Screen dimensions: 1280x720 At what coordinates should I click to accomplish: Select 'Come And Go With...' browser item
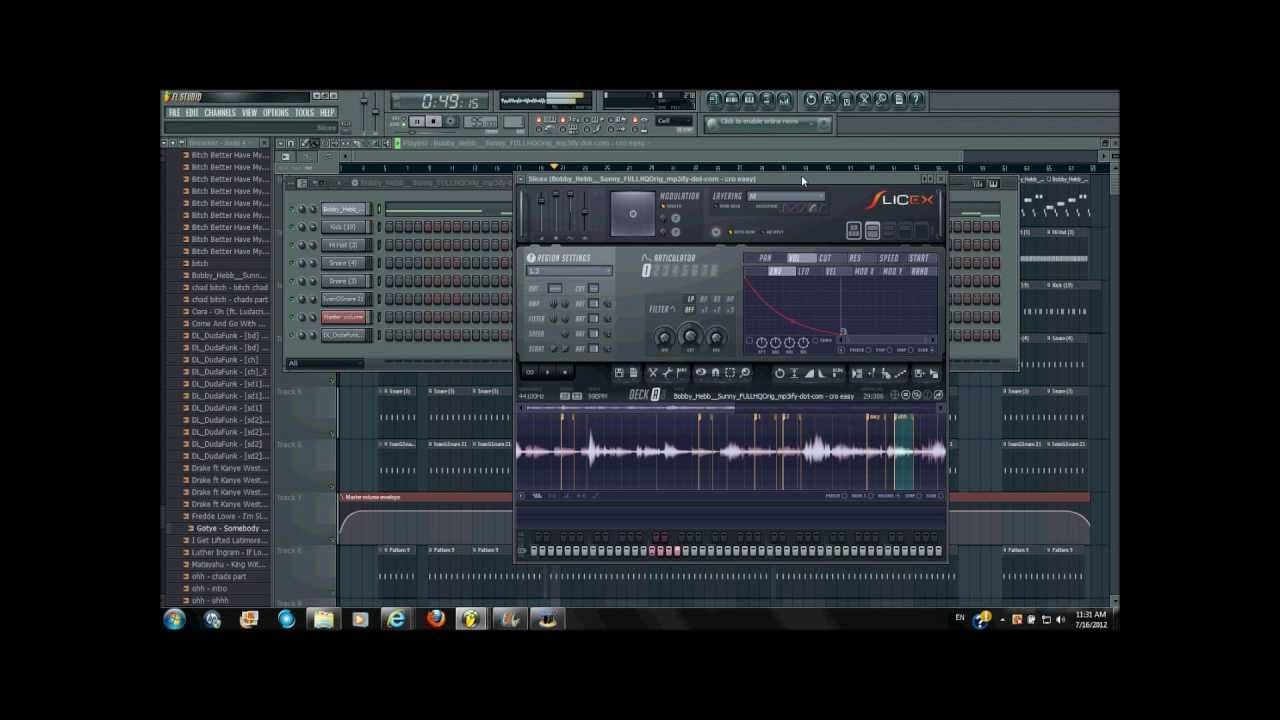pos(228,323)
